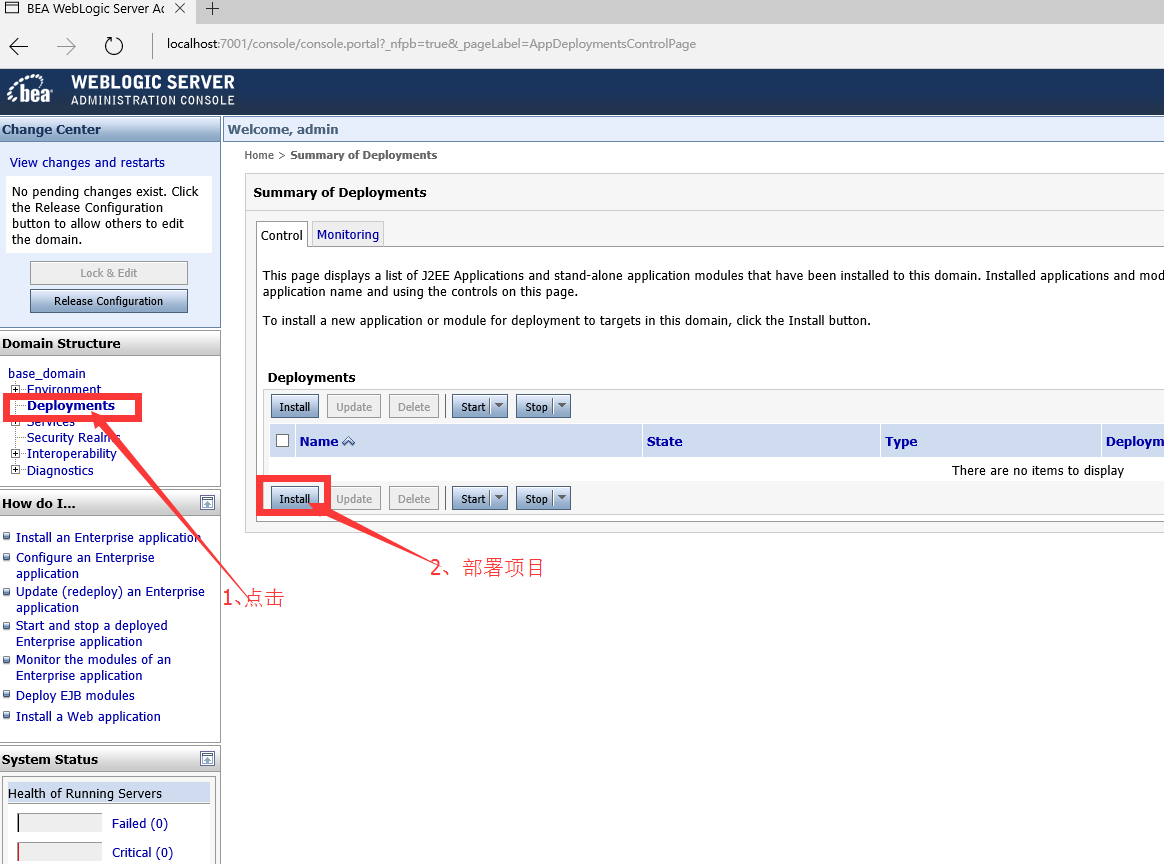The width and height of the screenshot is (1164, 864).
Task: Reload the page with refresh icon
Action: point(114,46)
